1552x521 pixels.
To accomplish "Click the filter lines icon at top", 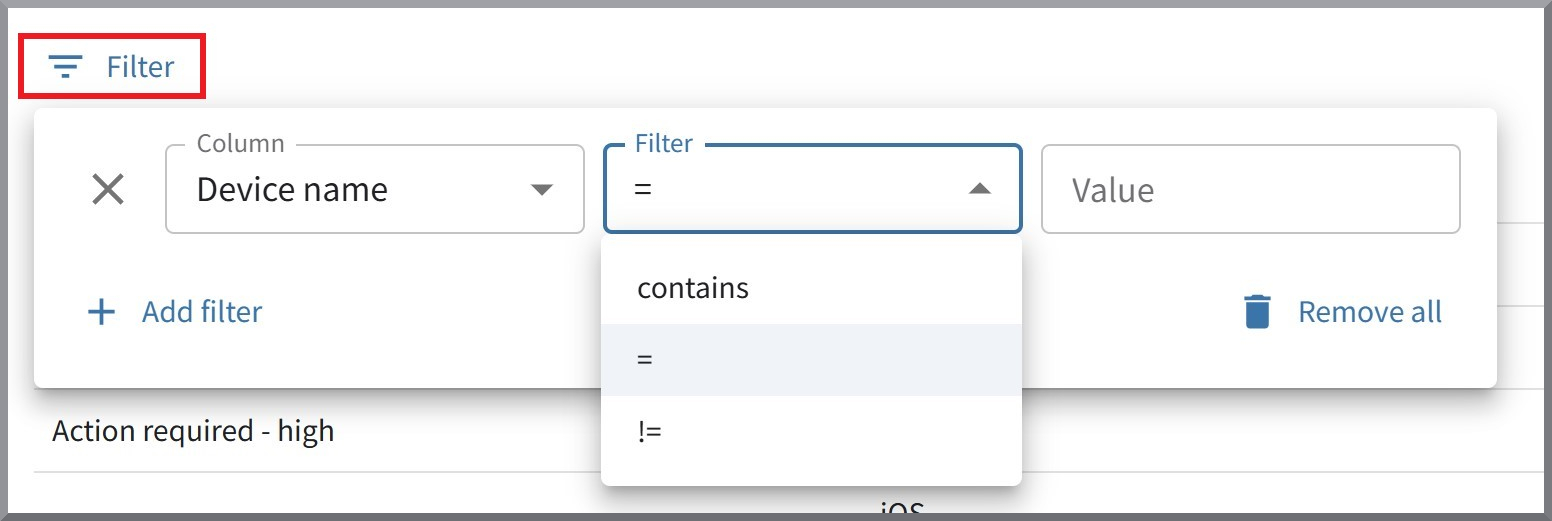I will (66, 67).
